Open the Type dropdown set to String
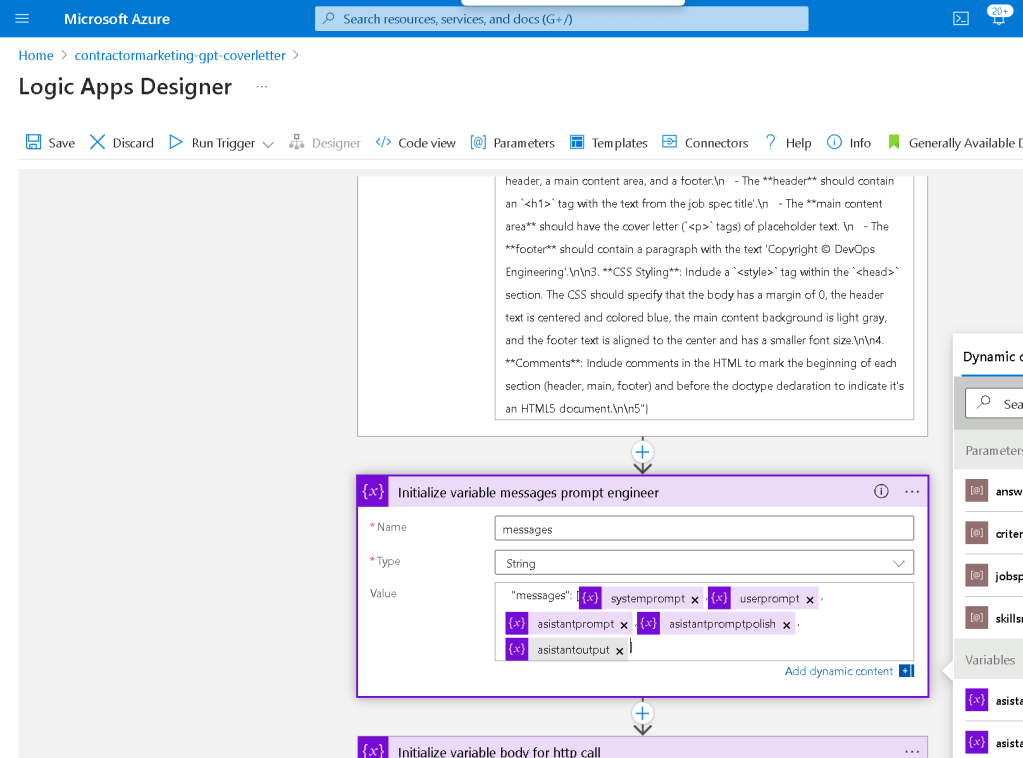Image resolution: width=1023 pixels, height=758 pixels. [704, 563]
